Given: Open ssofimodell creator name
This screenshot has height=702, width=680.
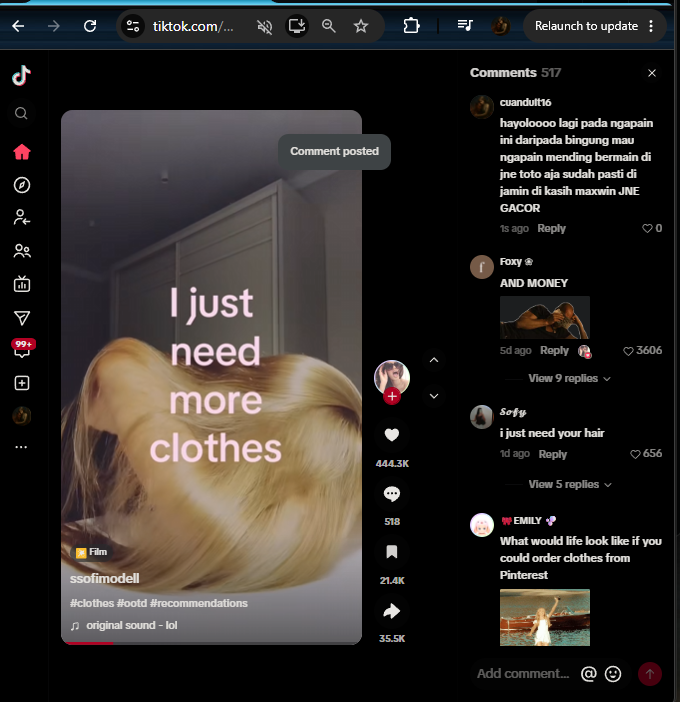Looking at the screenshot, I should (x=104, y=578).
